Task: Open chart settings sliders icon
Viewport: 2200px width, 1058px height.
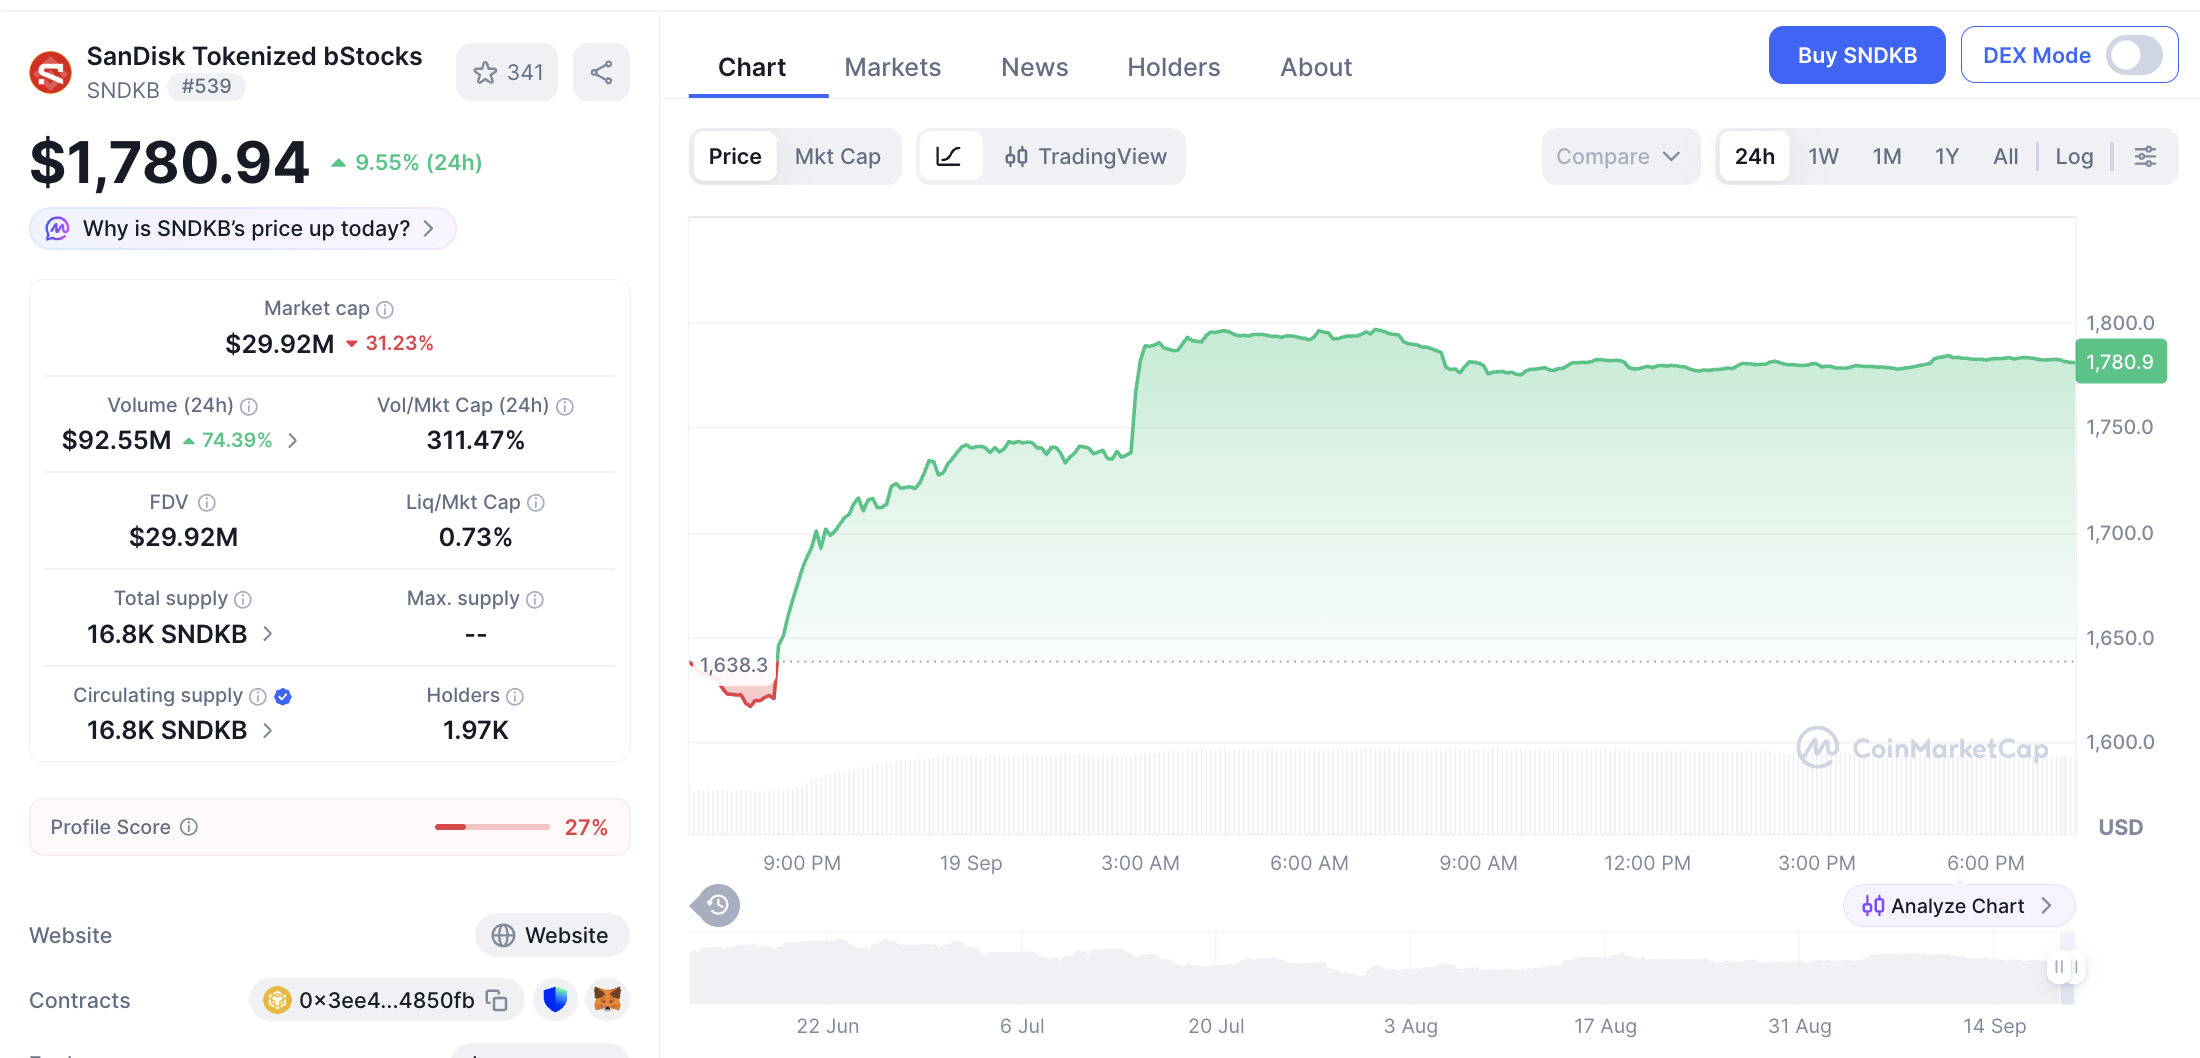Action: click(x=2145, y=156)
